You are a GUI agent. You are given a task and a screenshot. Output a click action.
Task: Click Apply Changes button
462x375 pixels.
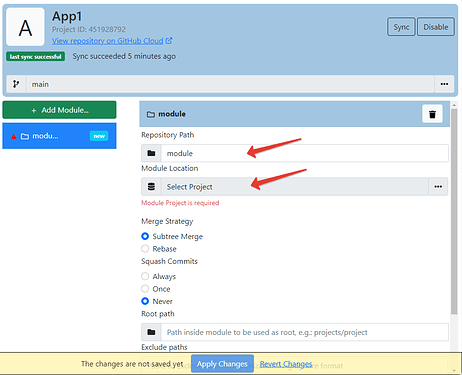point(222,364)
